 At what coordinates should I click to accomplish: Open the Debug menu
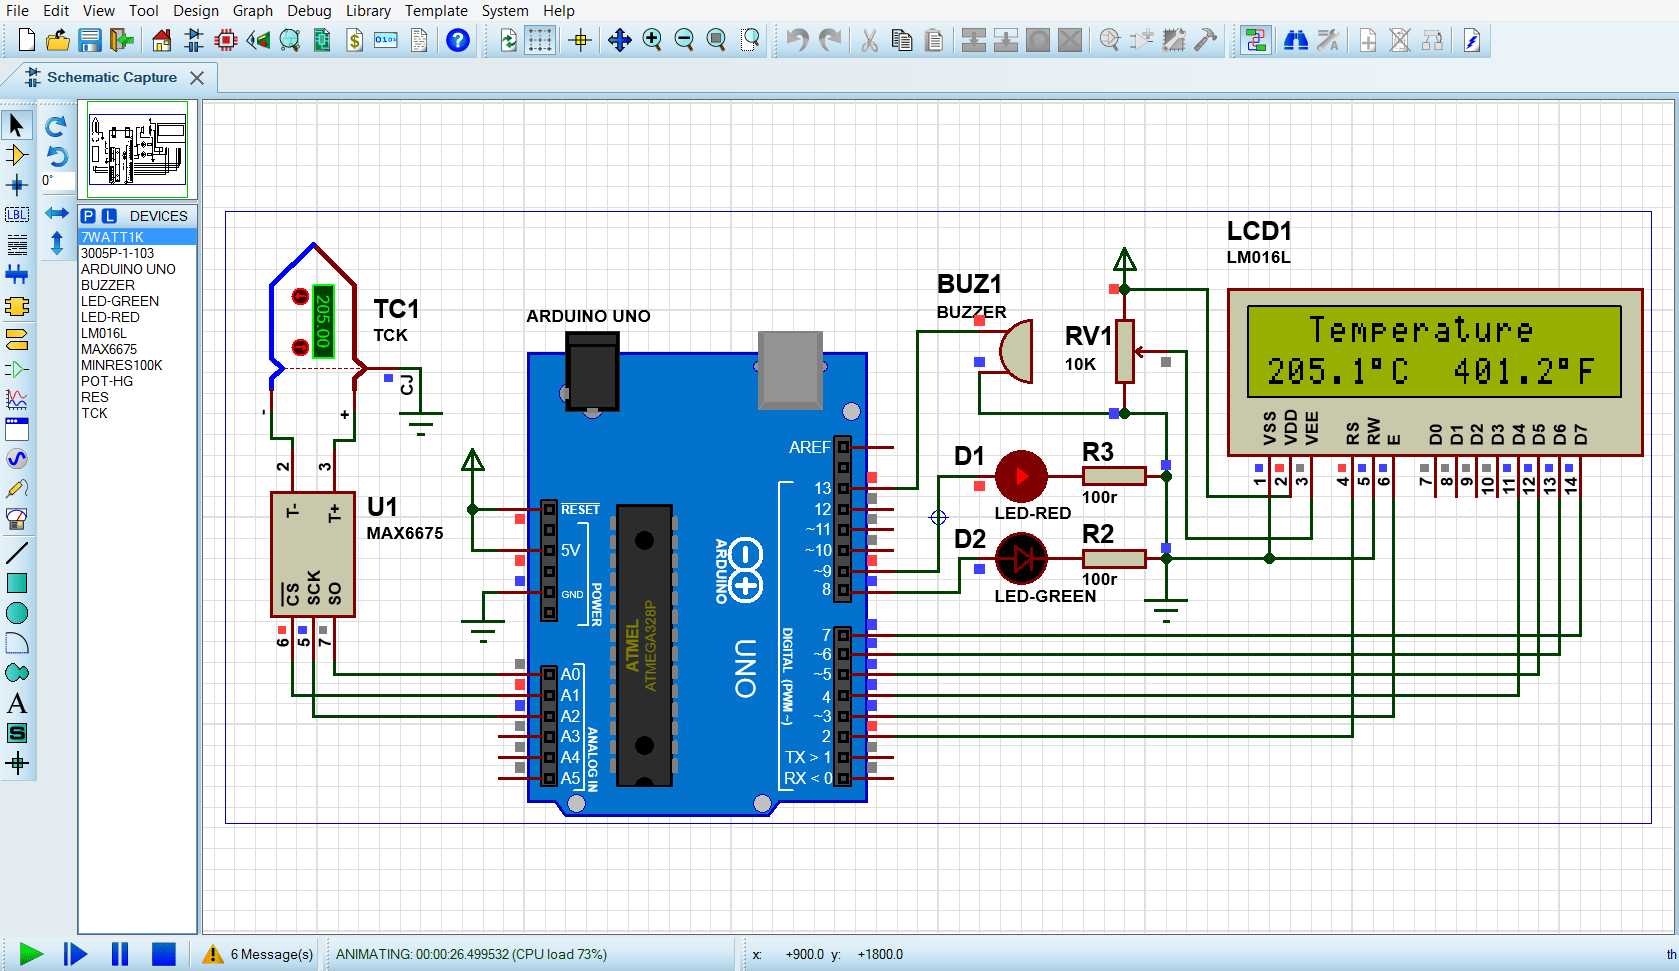click(308, 11)
